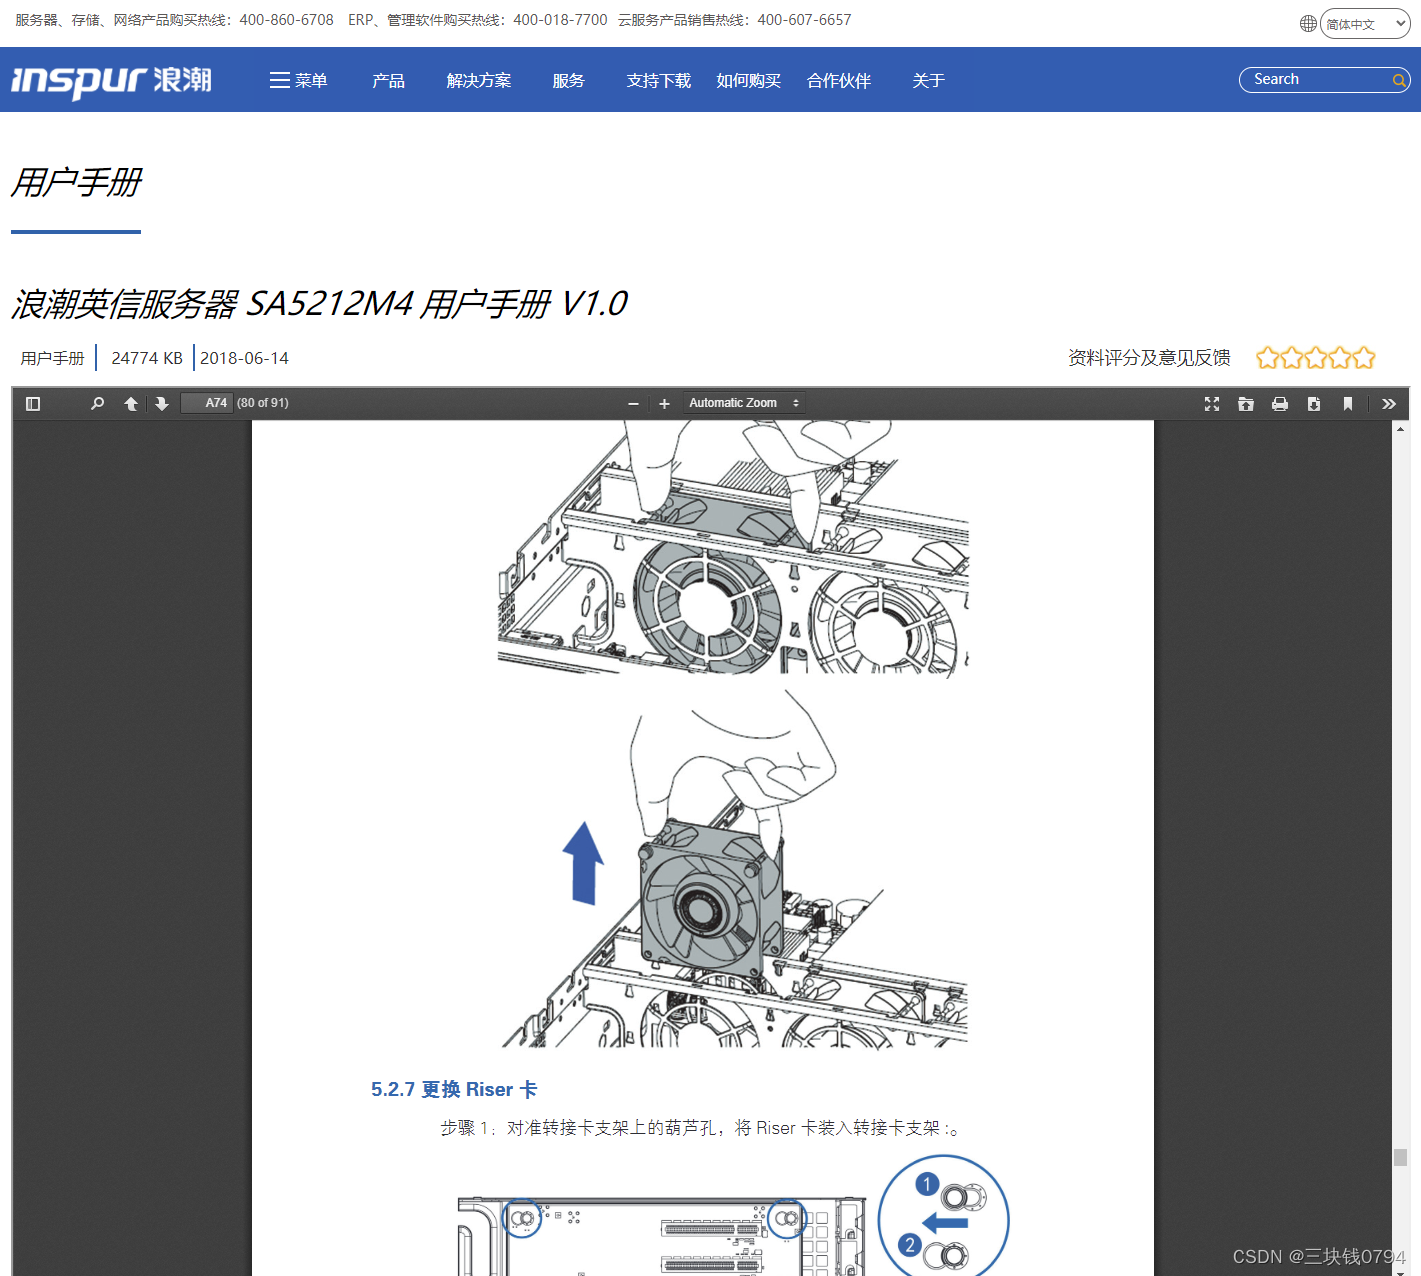Open the 关于 menu

coord(928,81)
